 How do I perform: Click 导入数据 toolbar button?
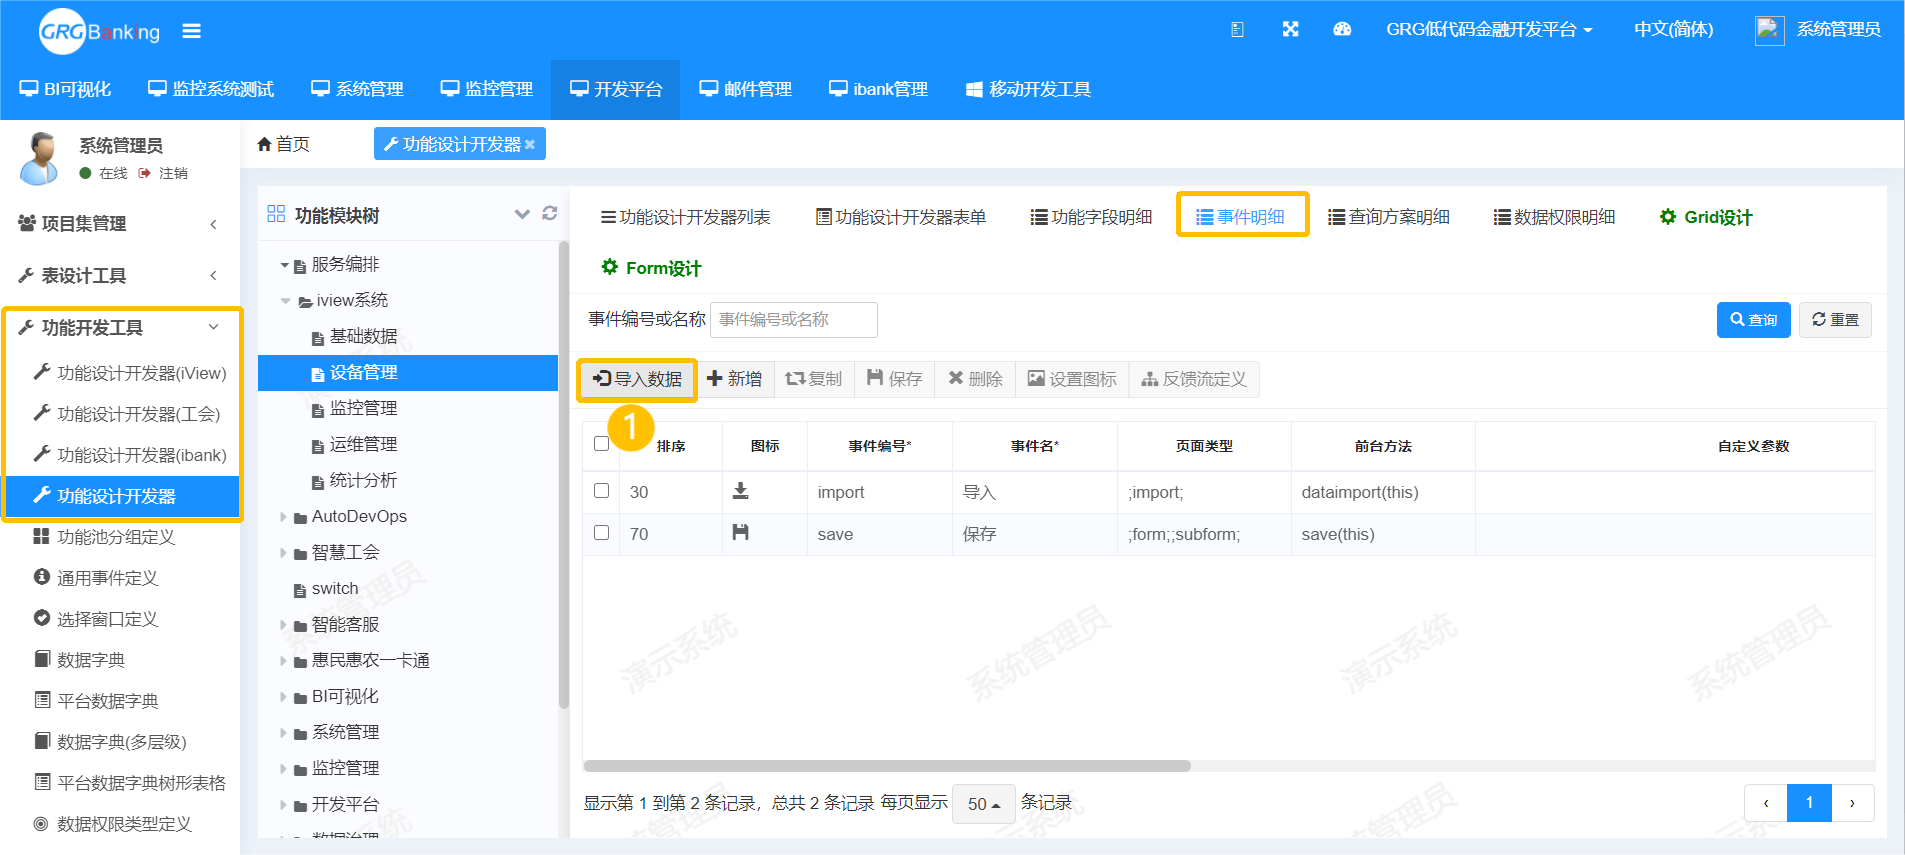point(637,379)
